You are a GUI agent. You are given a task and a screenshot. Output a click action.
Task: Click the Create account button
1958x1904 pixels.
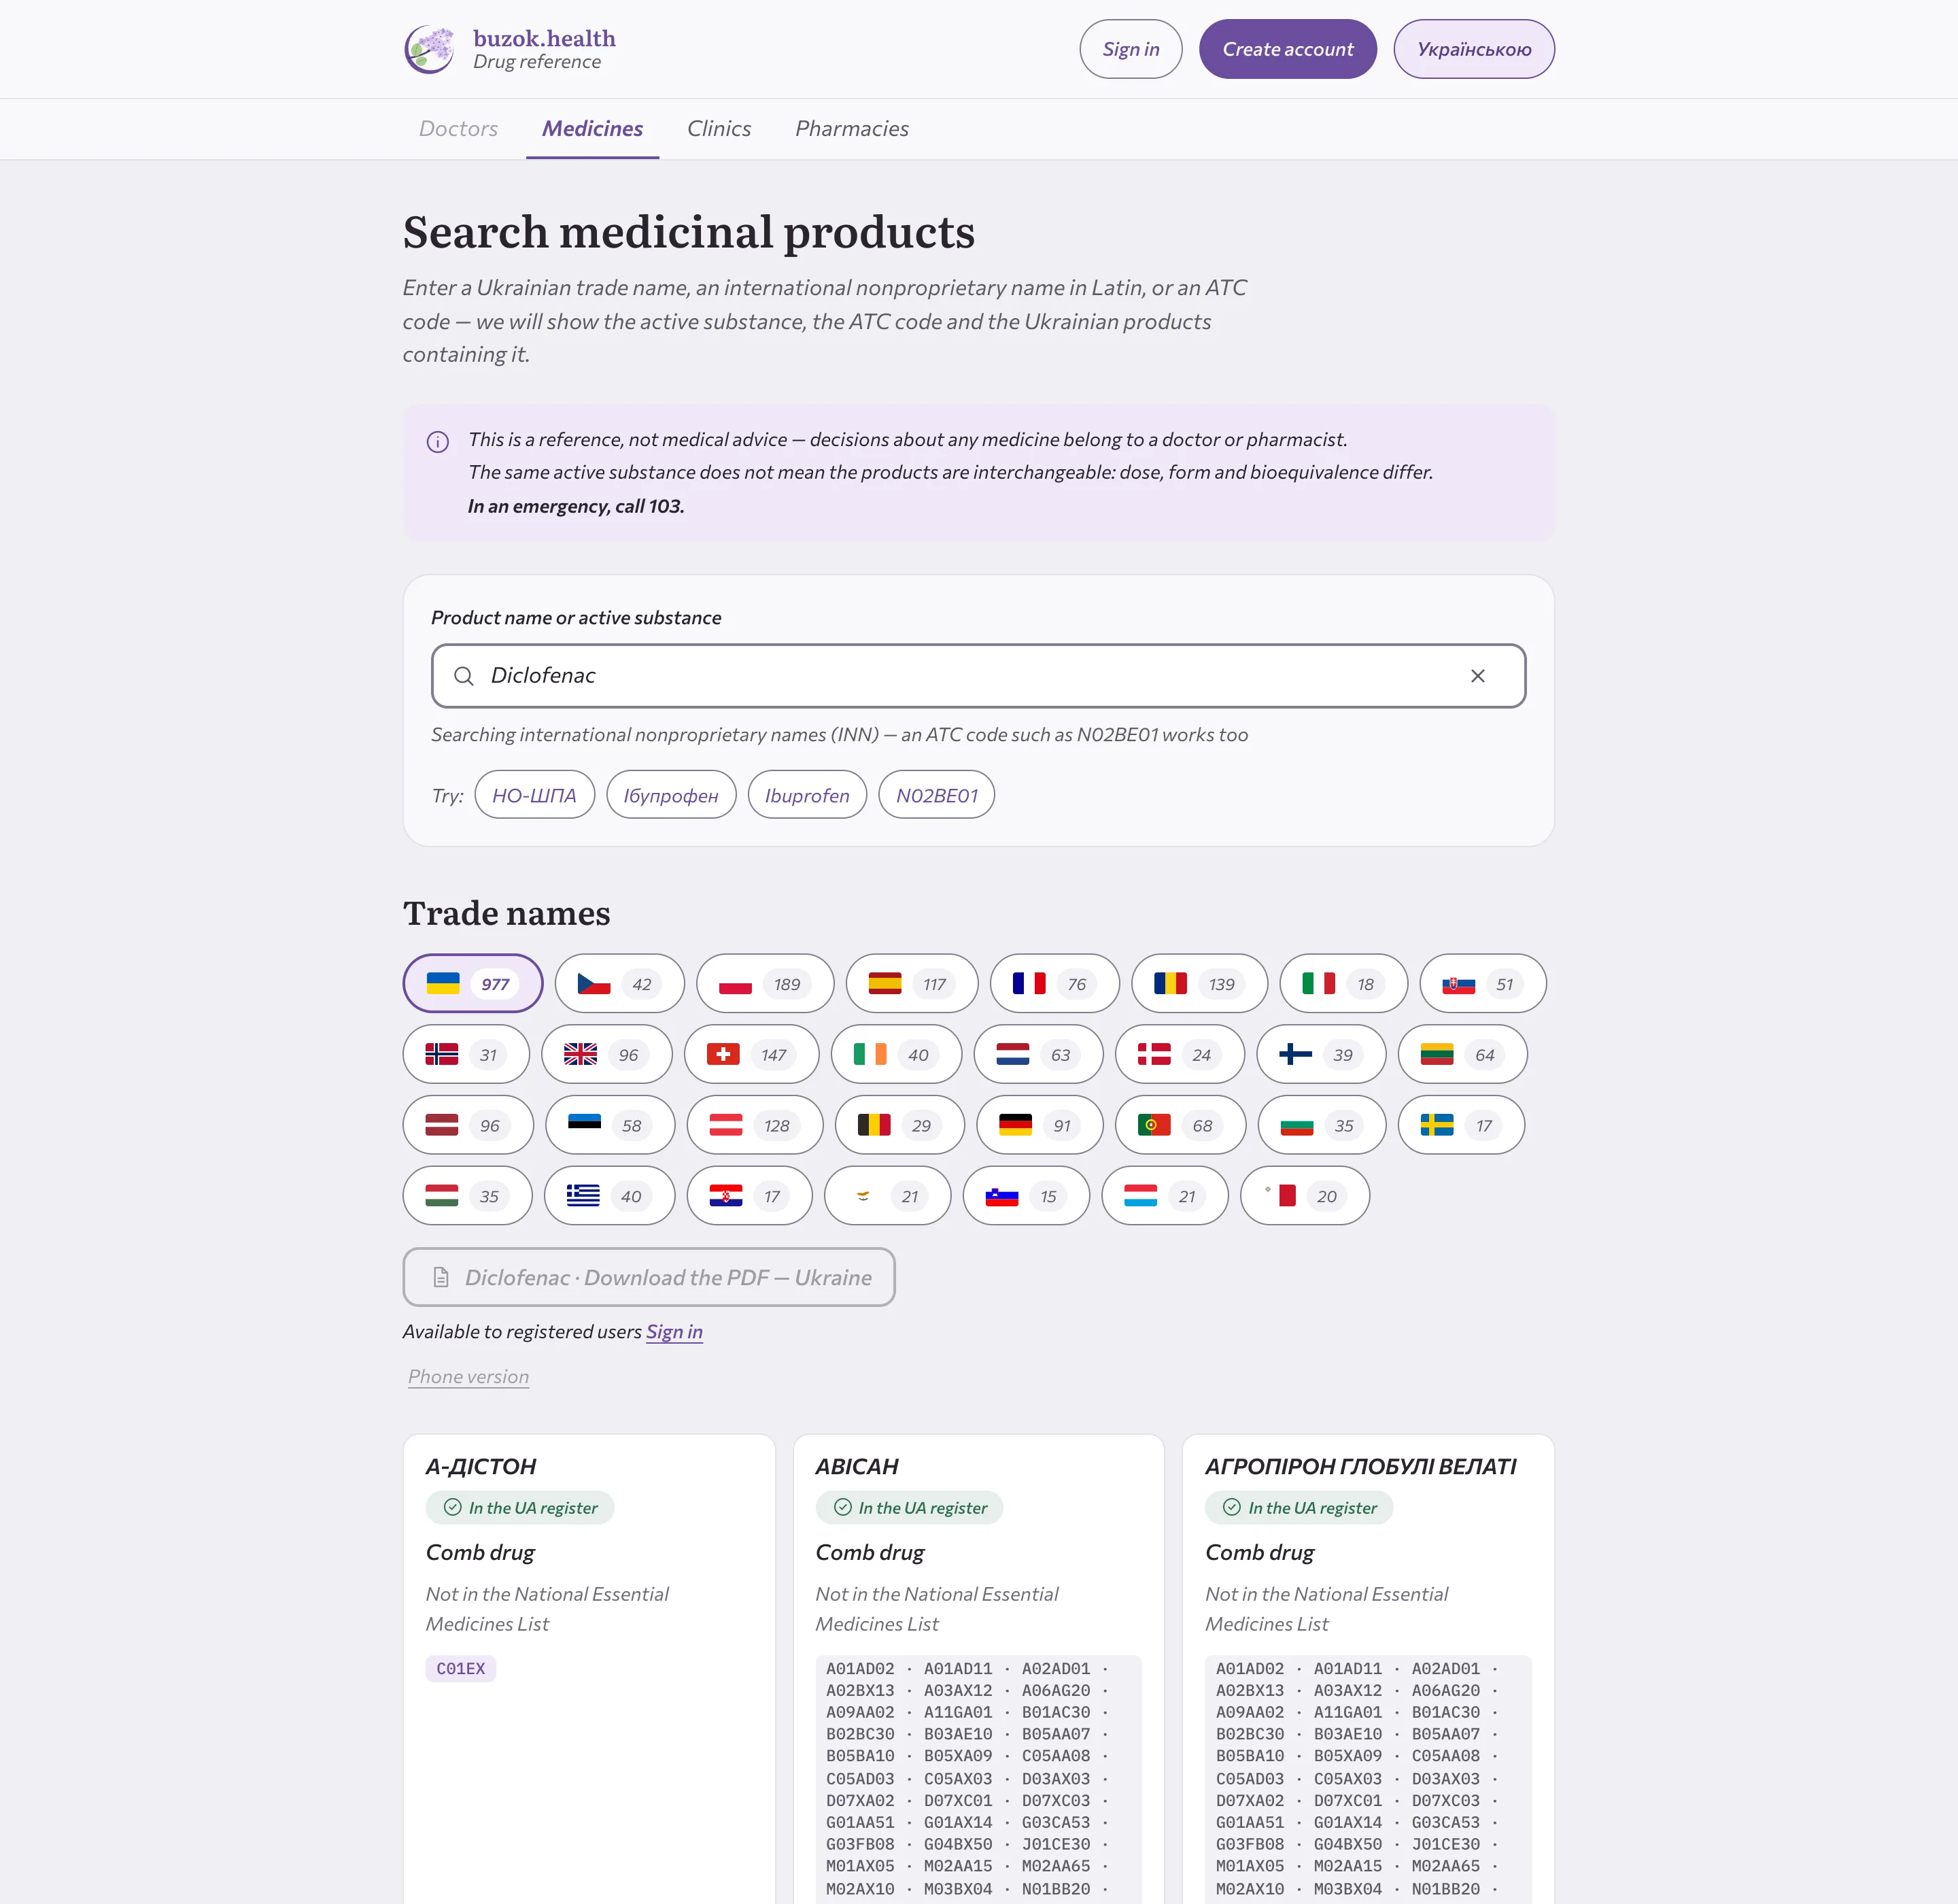point(1287,49)
